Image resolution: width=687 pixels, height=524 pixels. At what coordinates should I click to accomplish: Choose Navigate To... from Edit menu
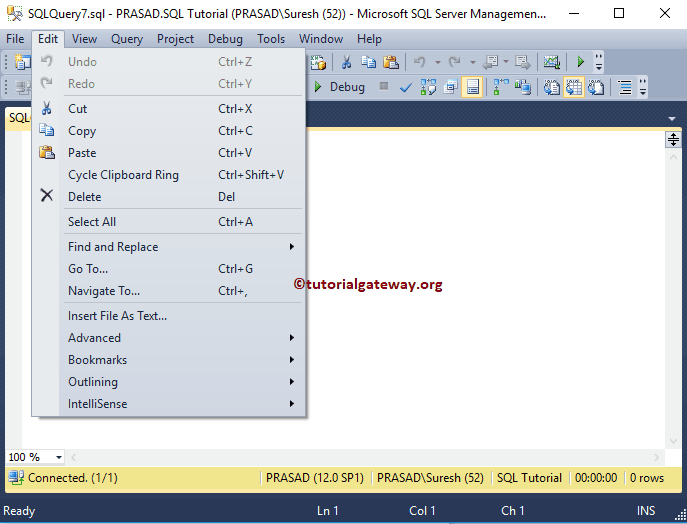tap(169, 290)
